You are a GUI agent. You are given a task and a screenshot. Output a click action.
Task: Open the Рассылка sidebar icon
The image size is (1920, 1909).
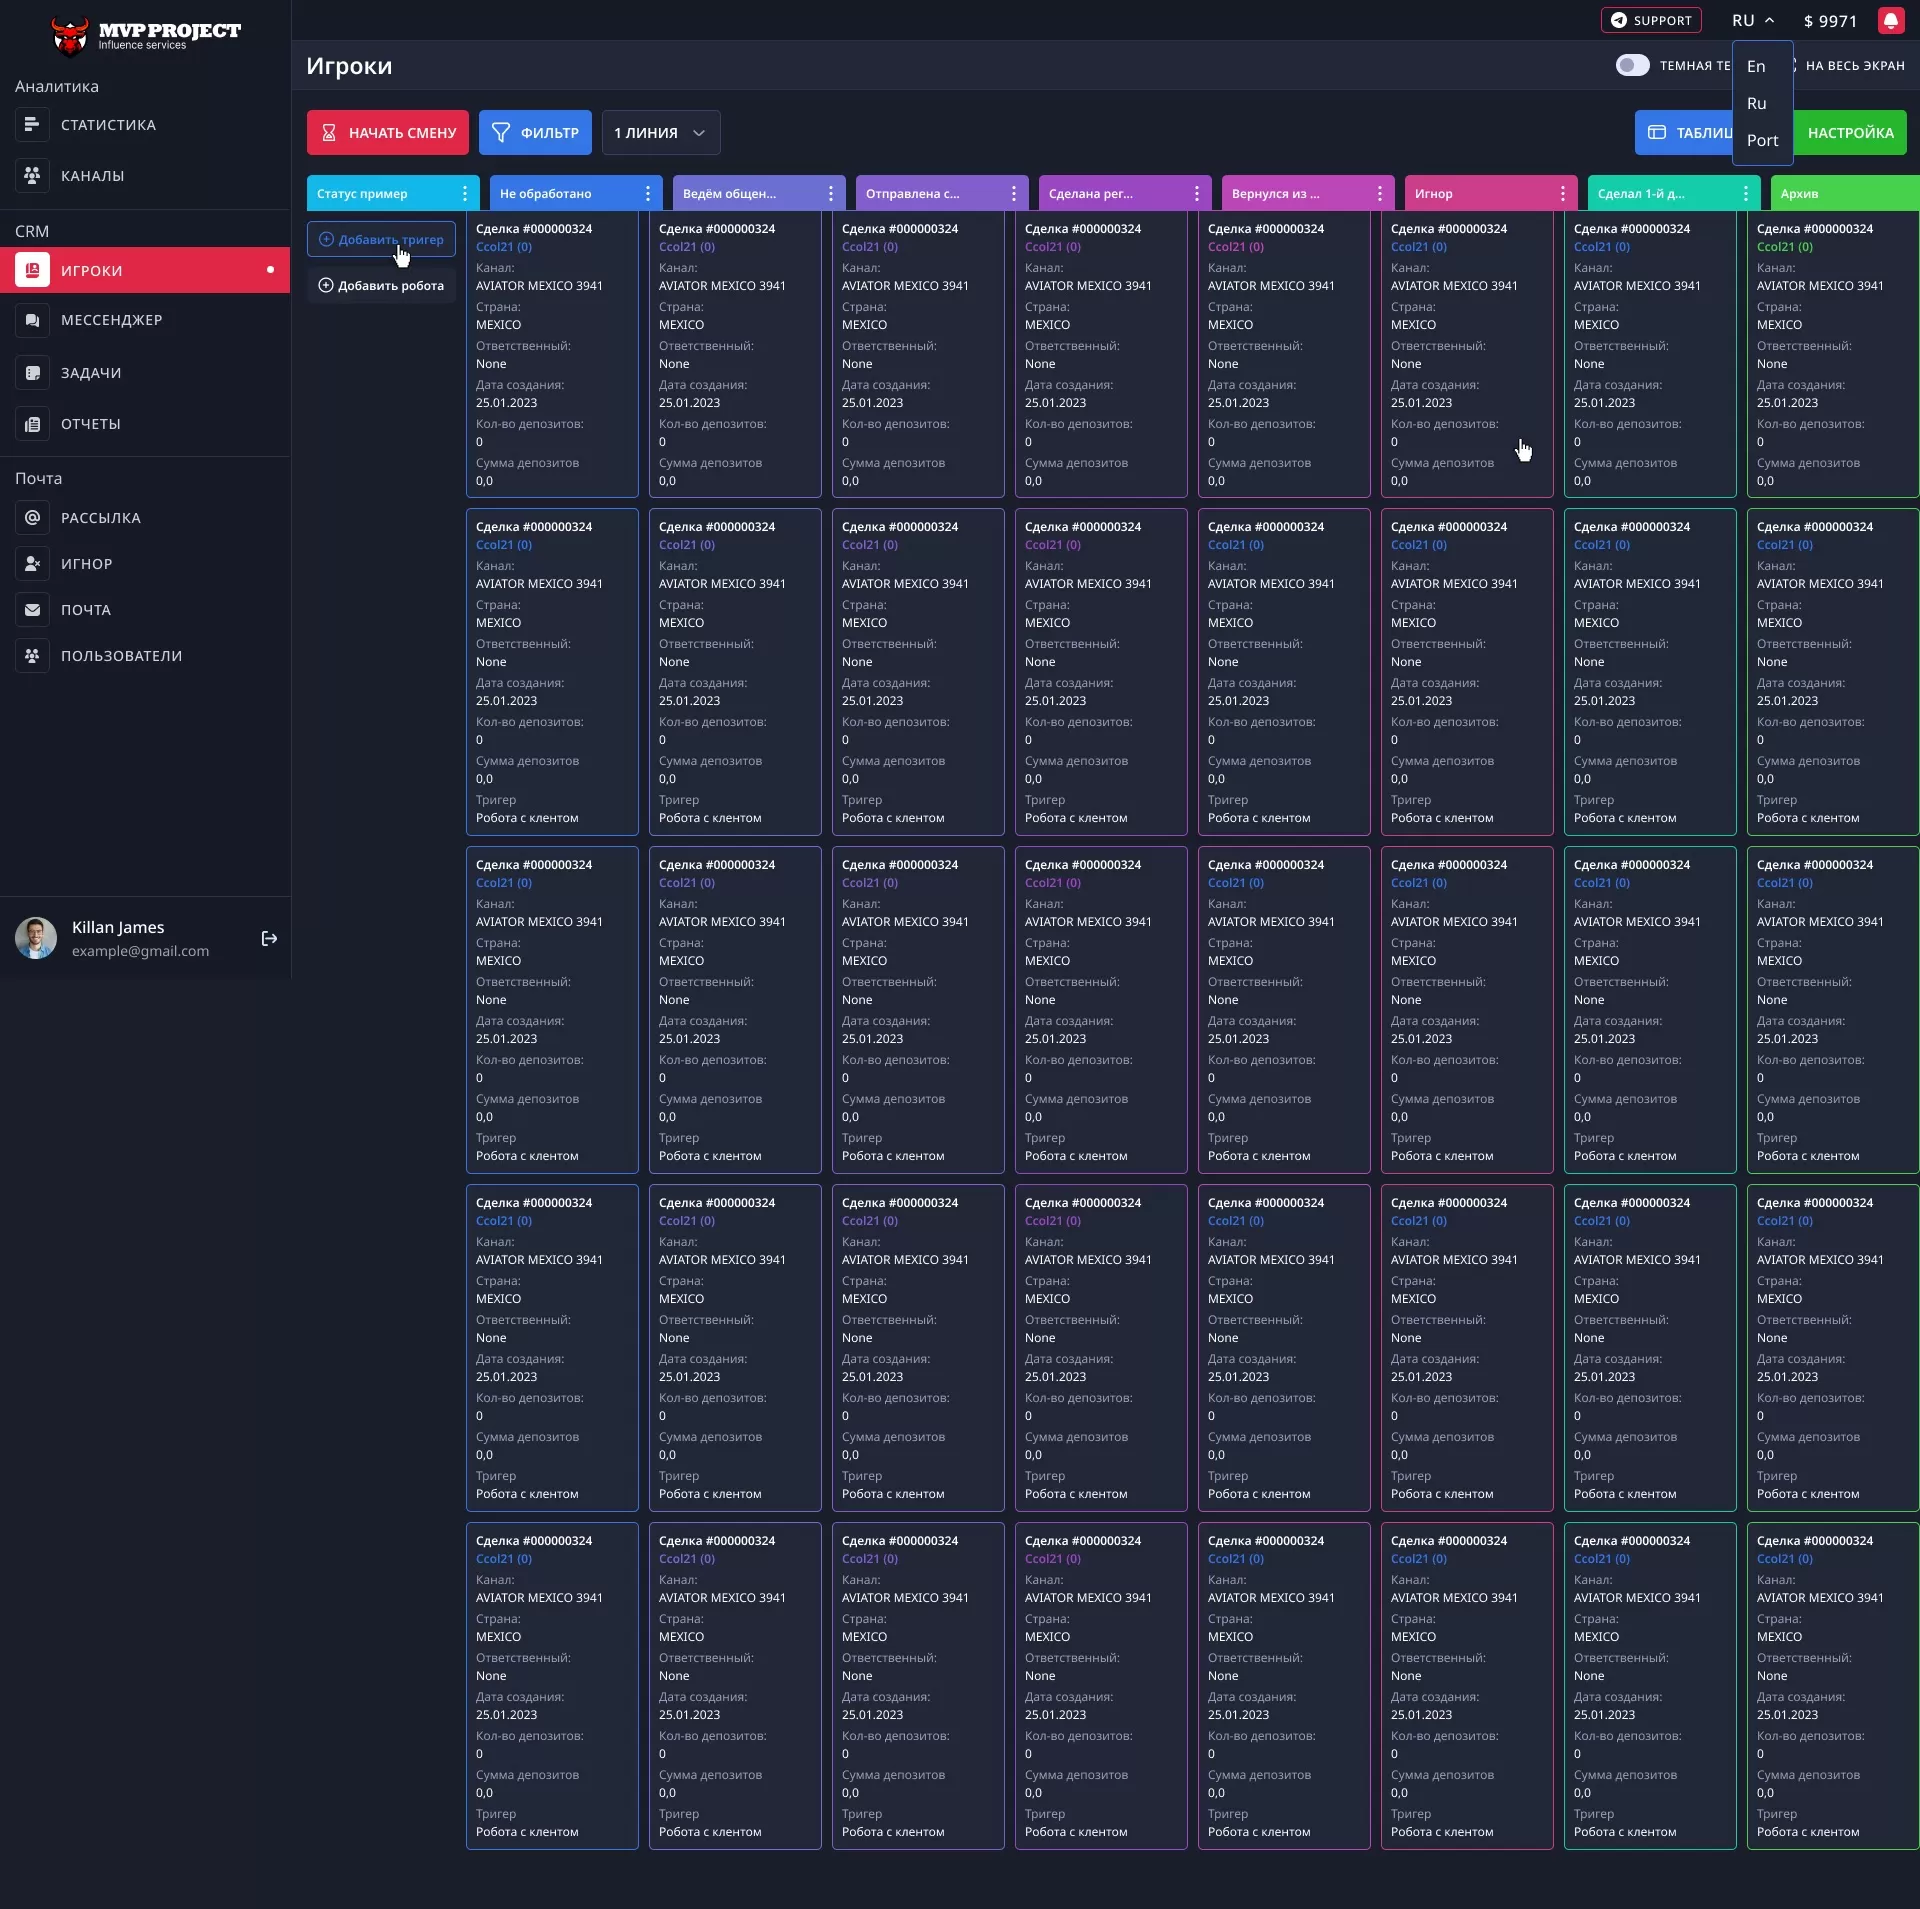pyautogui.click(x=32, y=517)
